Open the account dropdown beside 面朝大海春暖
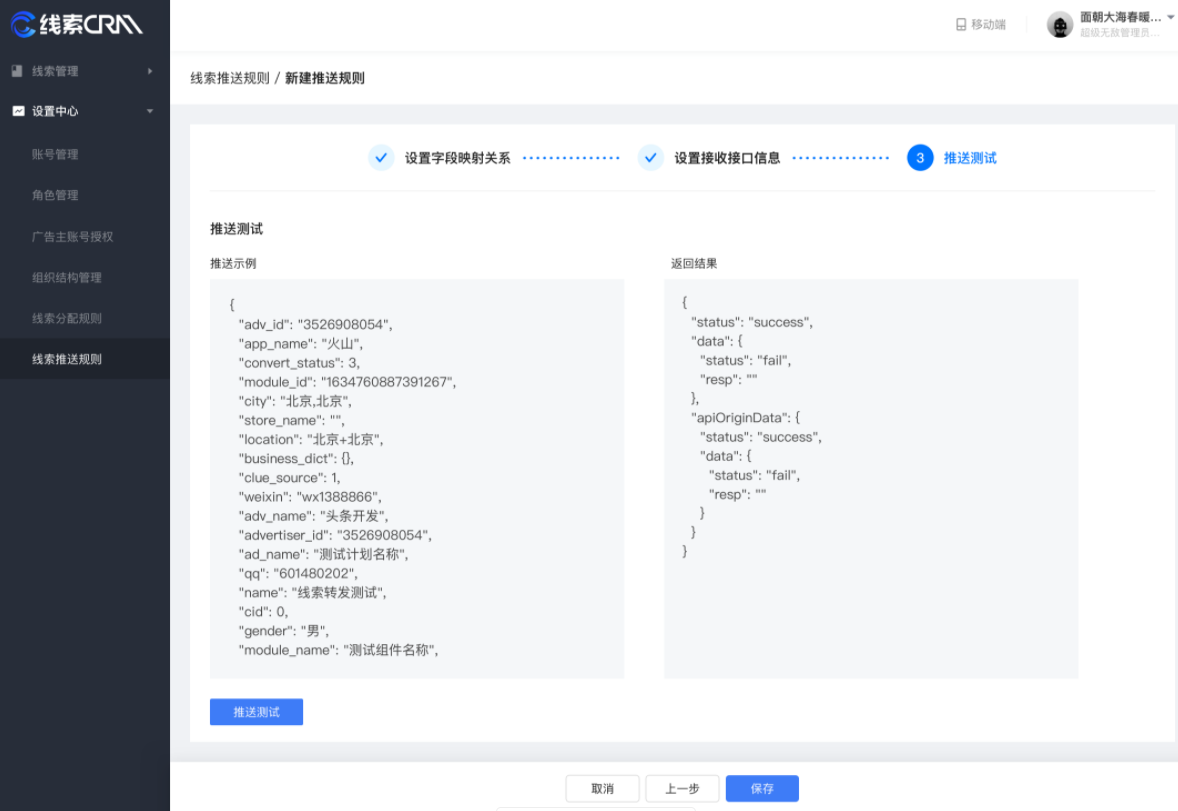This screenshot has height=811, width=1178. pyautogui.click(x=1168, y=16)
